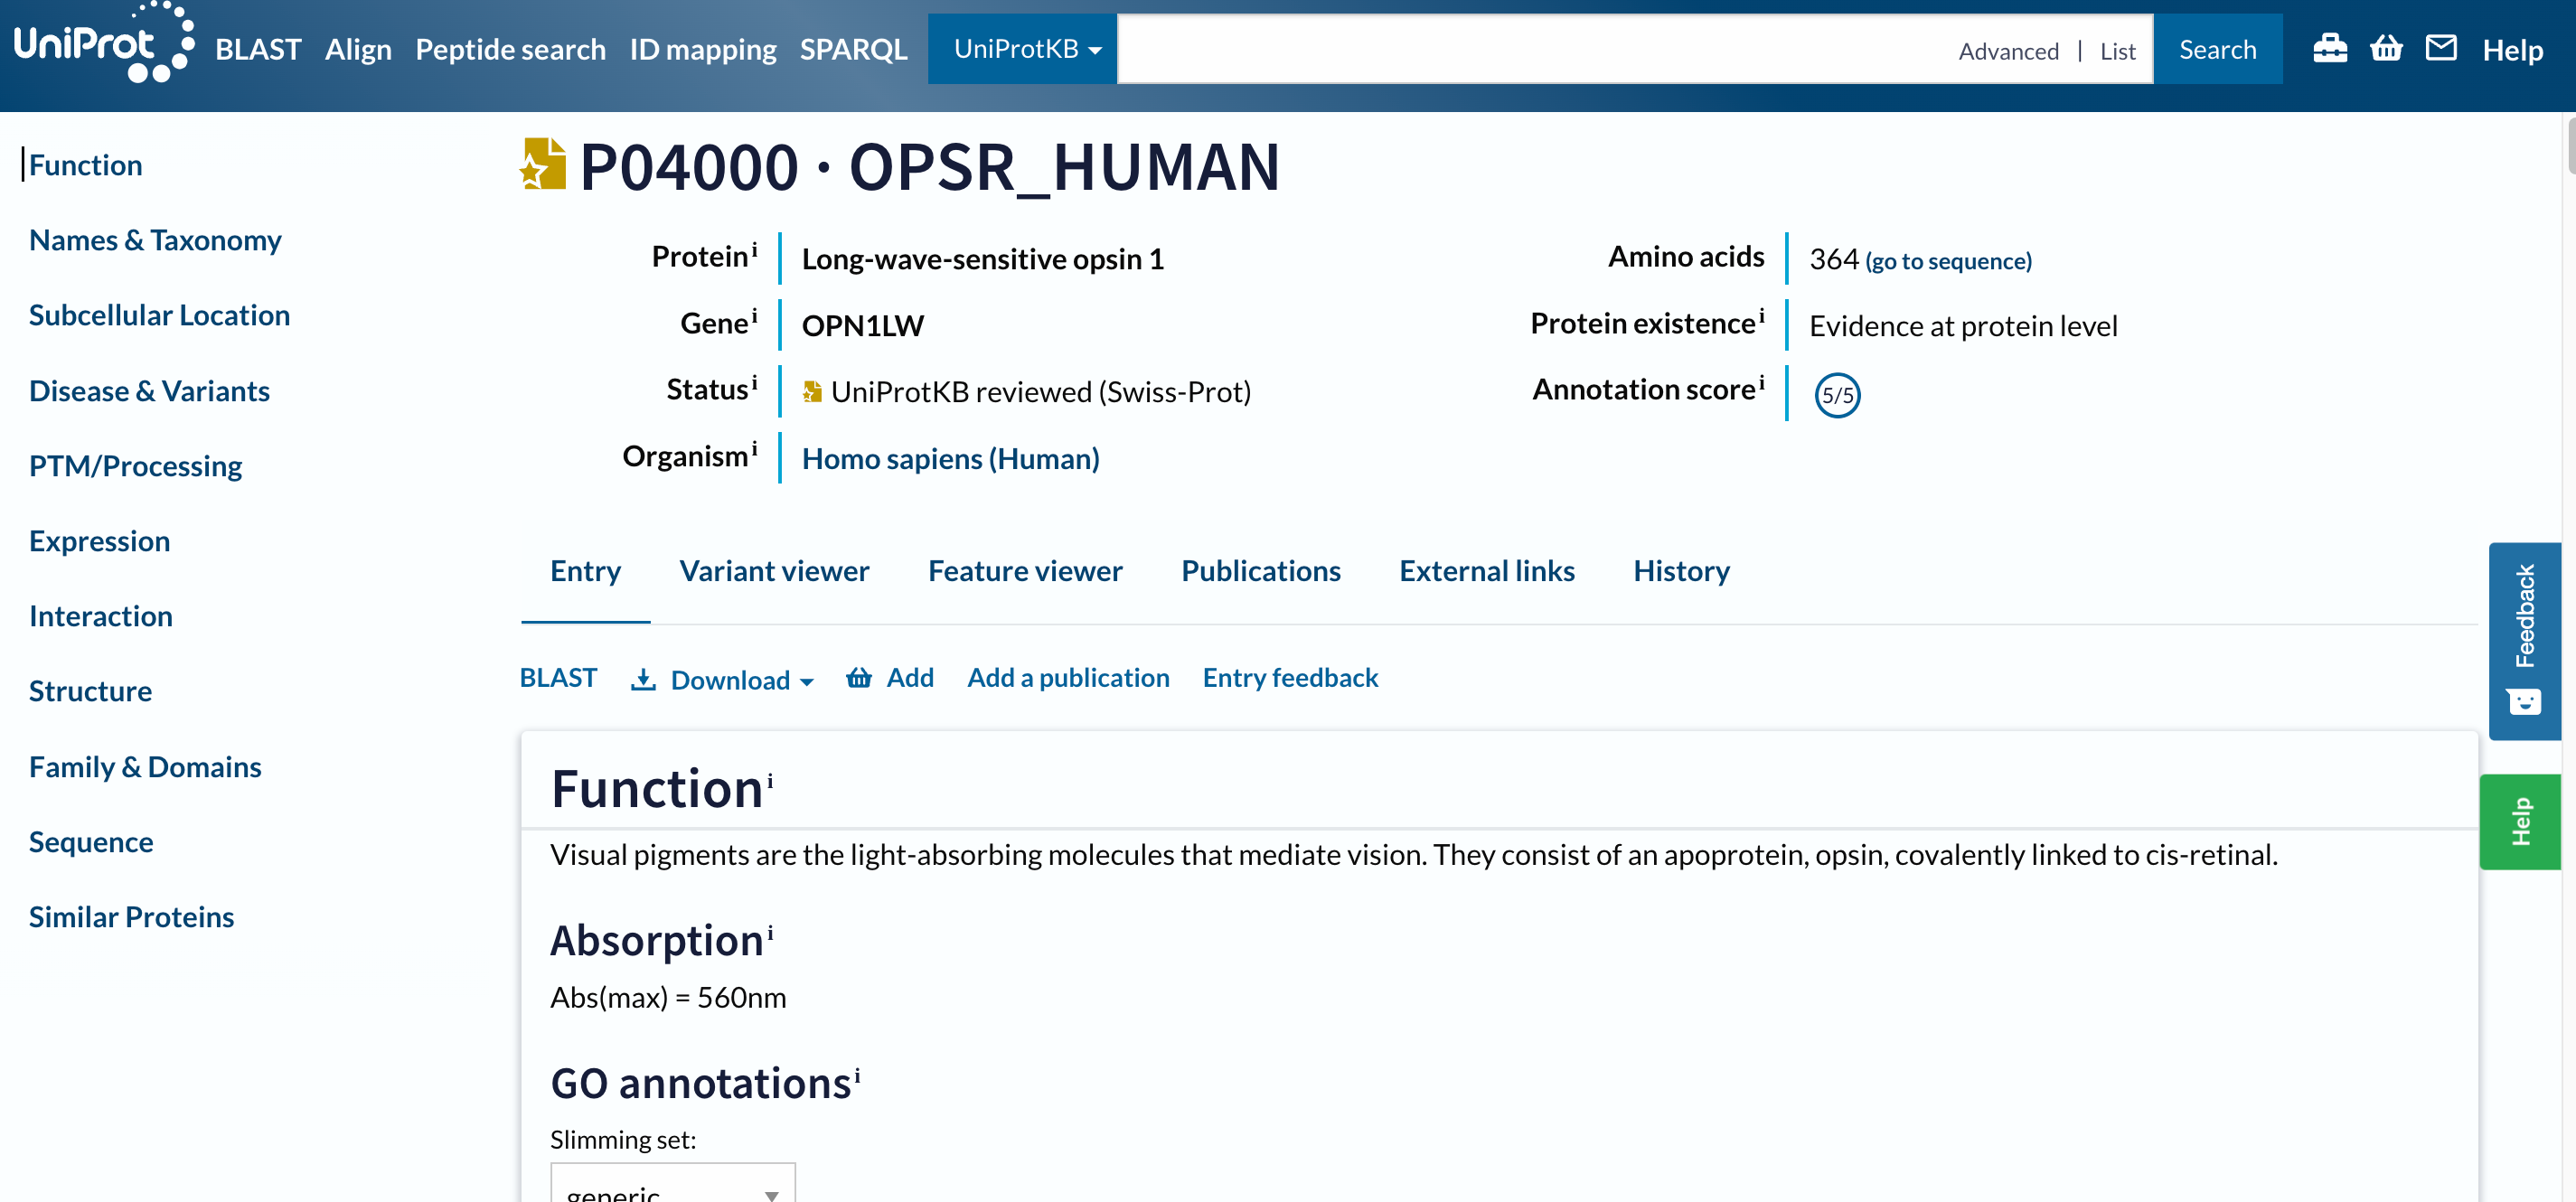
Task: Click info icon beside Absorption heading
Action: pyautogui.click(x=770, y=933)
